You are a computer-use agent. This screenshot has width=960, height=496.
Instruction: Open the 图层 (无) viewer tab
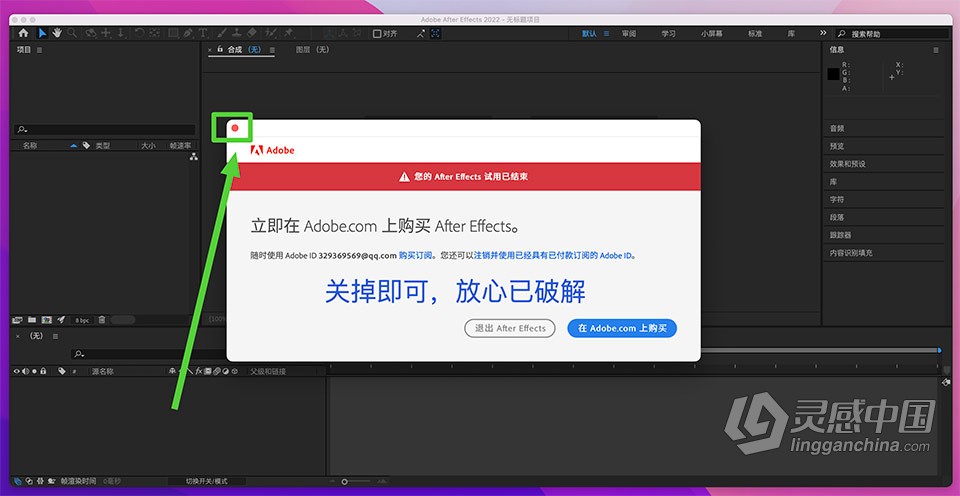tap(312, 50)
